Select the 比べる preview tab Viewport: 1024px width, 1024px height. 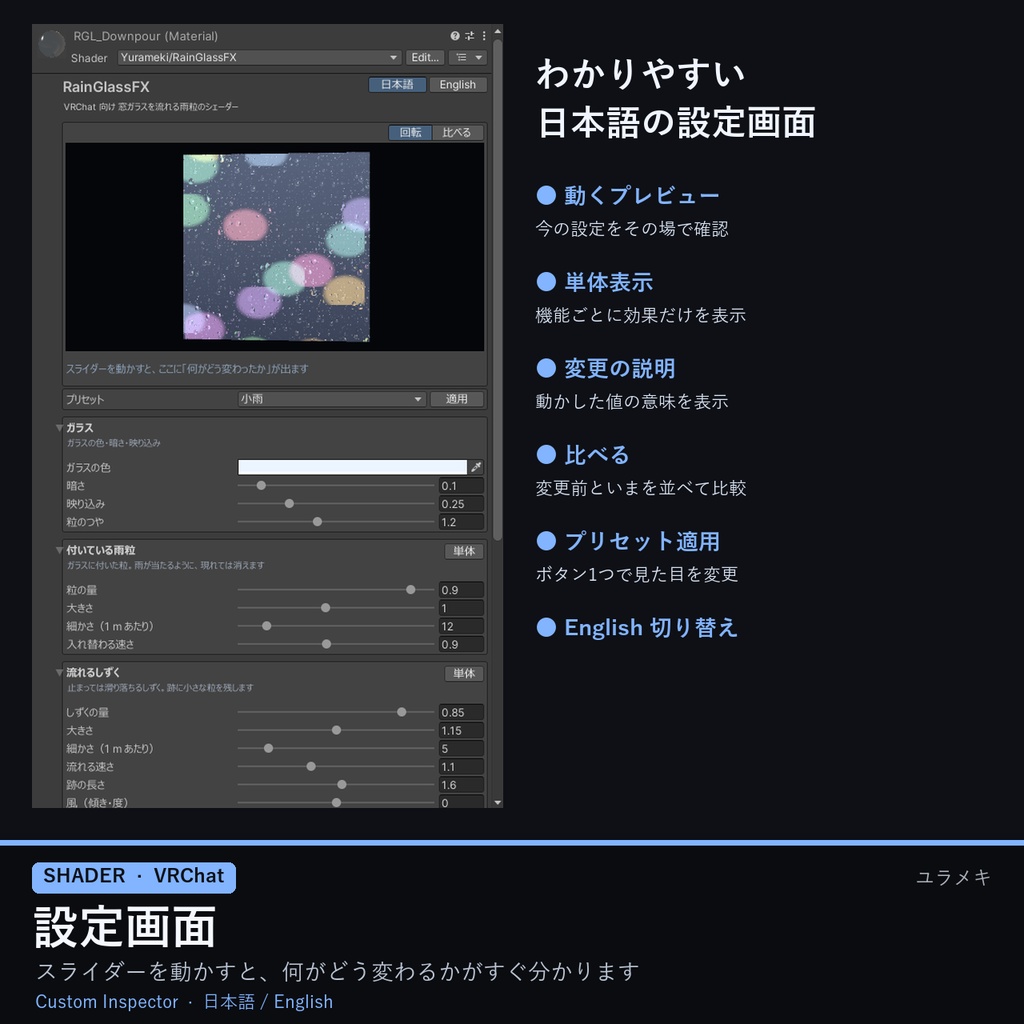pyautogui.click(x=456, y=133)
